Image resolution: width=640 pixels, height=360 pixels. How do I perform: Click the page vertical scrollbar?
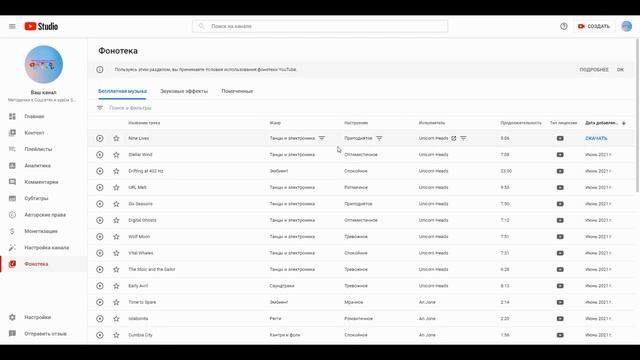[638, 115]
